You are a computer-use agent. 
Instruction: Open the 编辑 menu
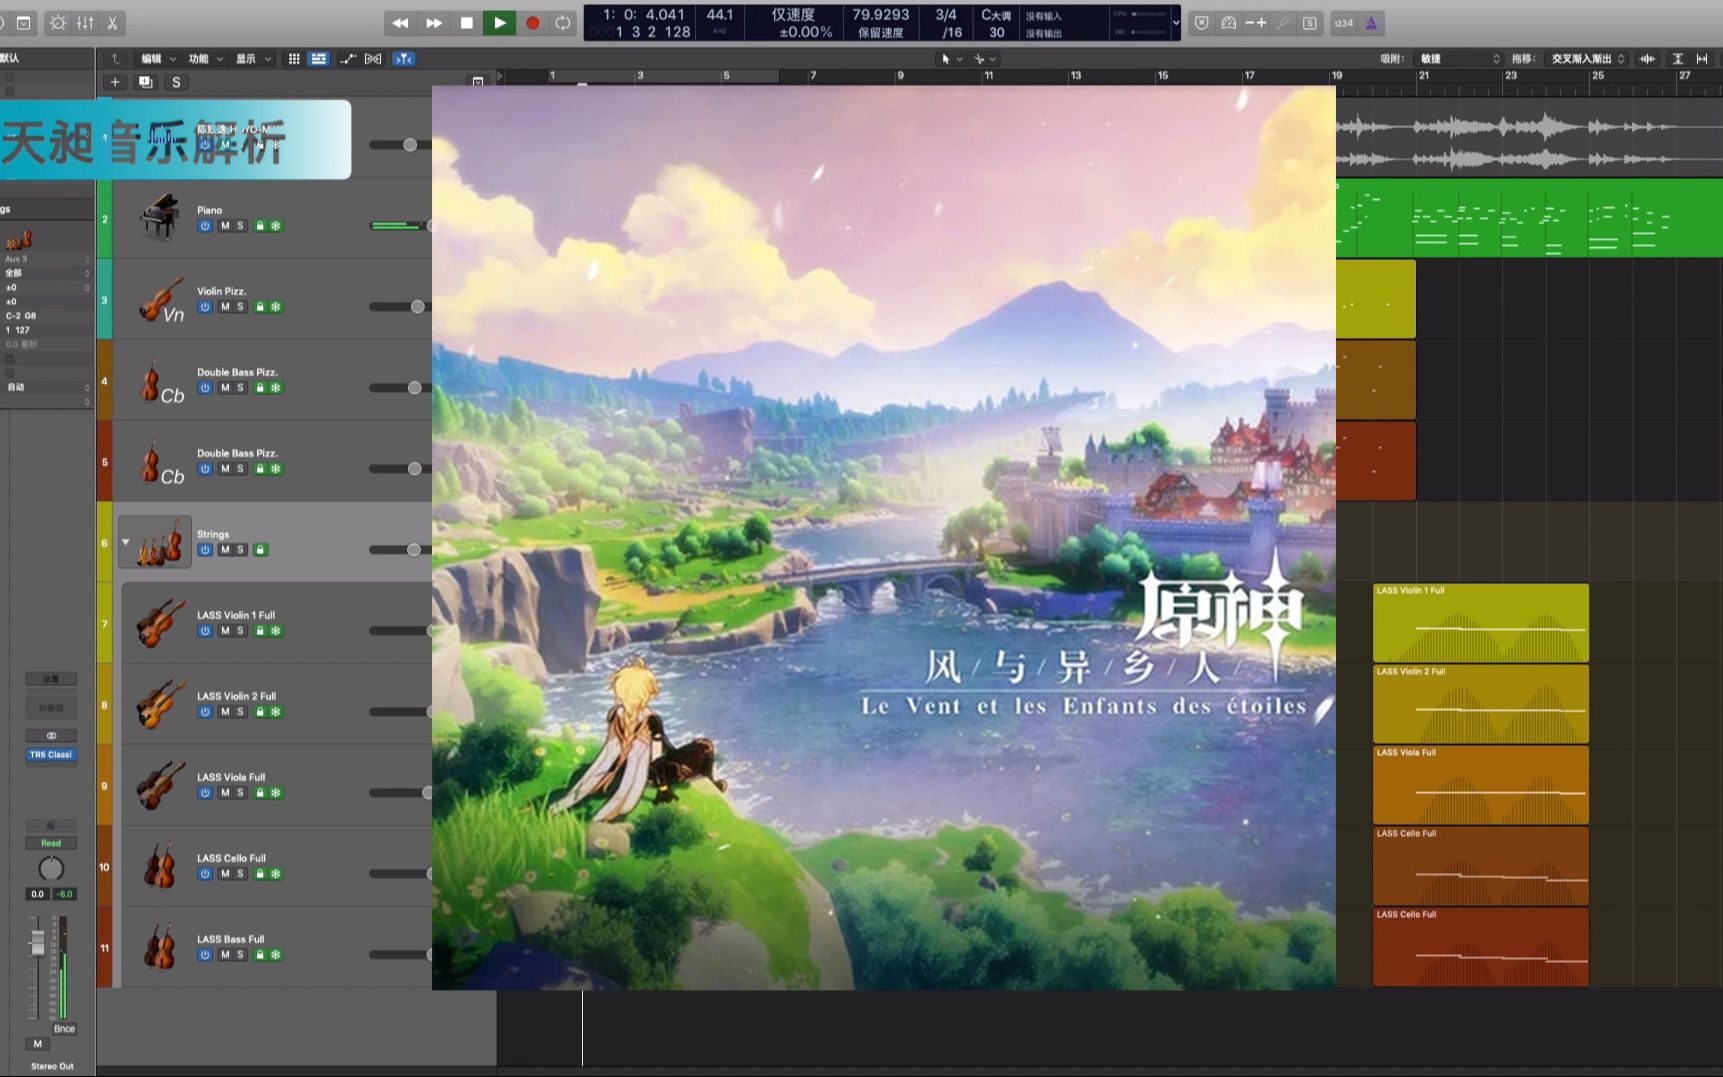click(x=158, y=59)
